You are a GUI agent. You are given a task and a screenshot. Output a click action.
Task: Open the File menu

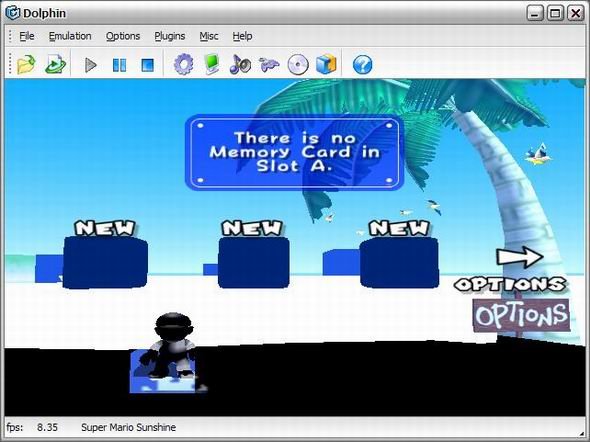pyautogui.click(x=27, y=36)
